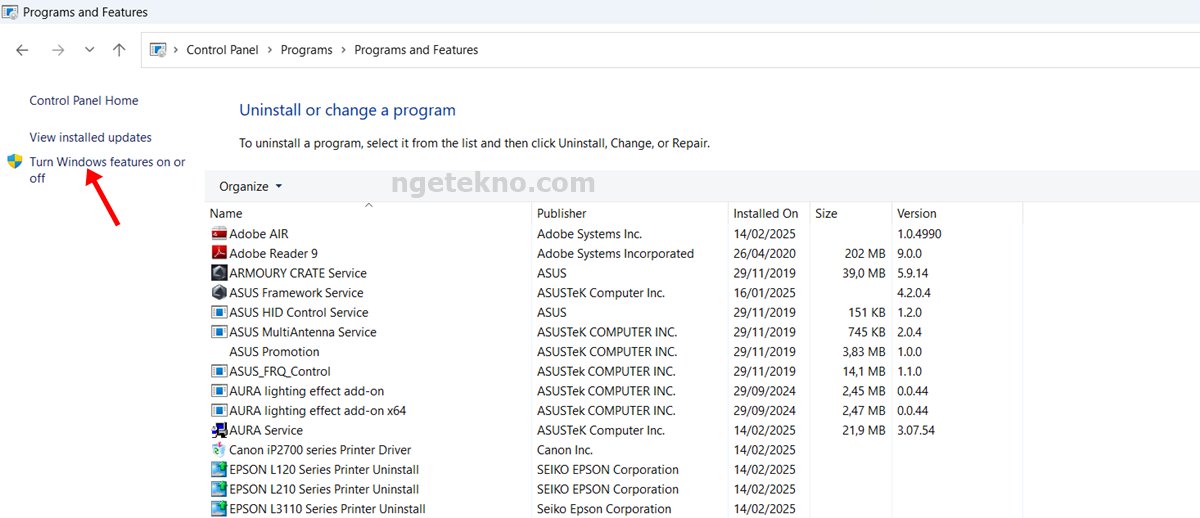The width and height of the screenshot is (1200, 518).
Task: Sort programs by Installed On column
Action: pyautogui.click(x=765, y=213)
